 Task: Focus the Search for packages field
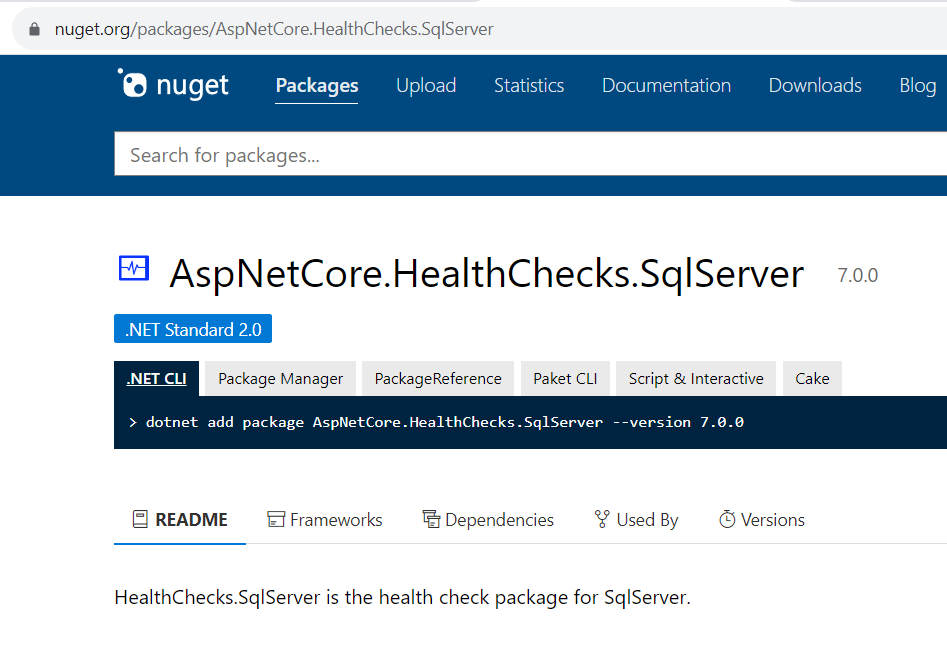tap(530, 155)
